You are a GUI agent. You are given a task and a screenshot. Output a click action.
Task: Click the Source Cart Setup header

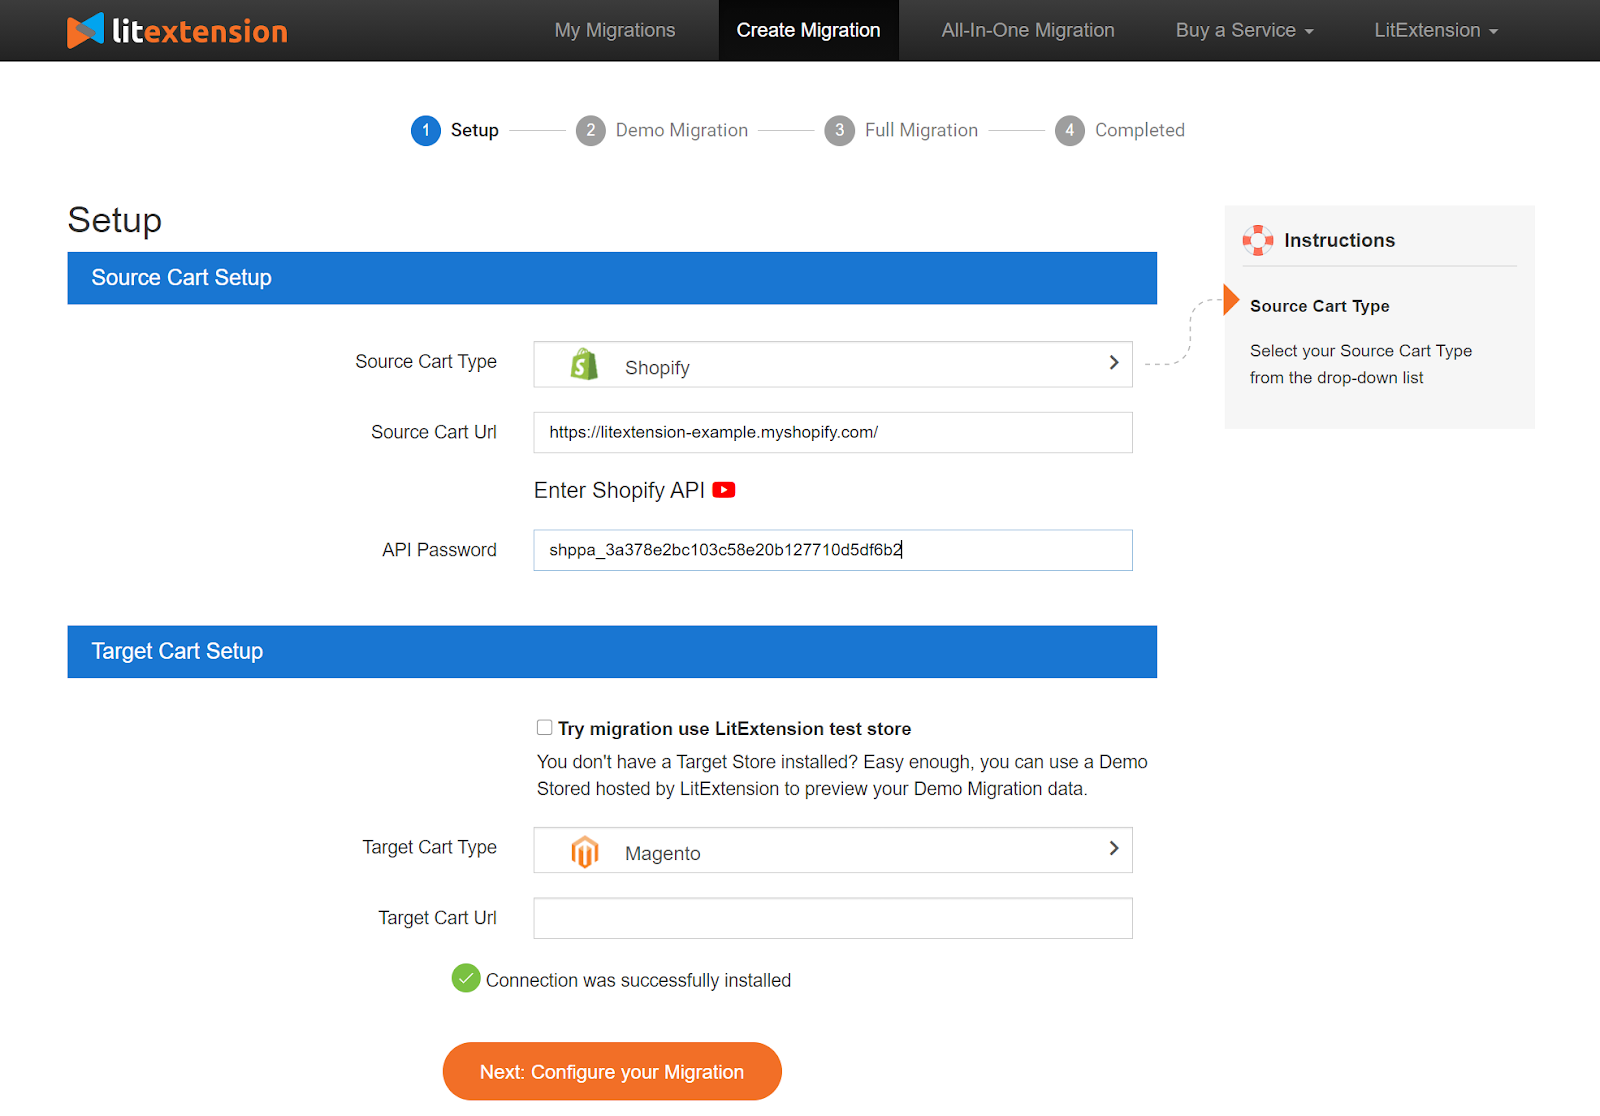612,278
